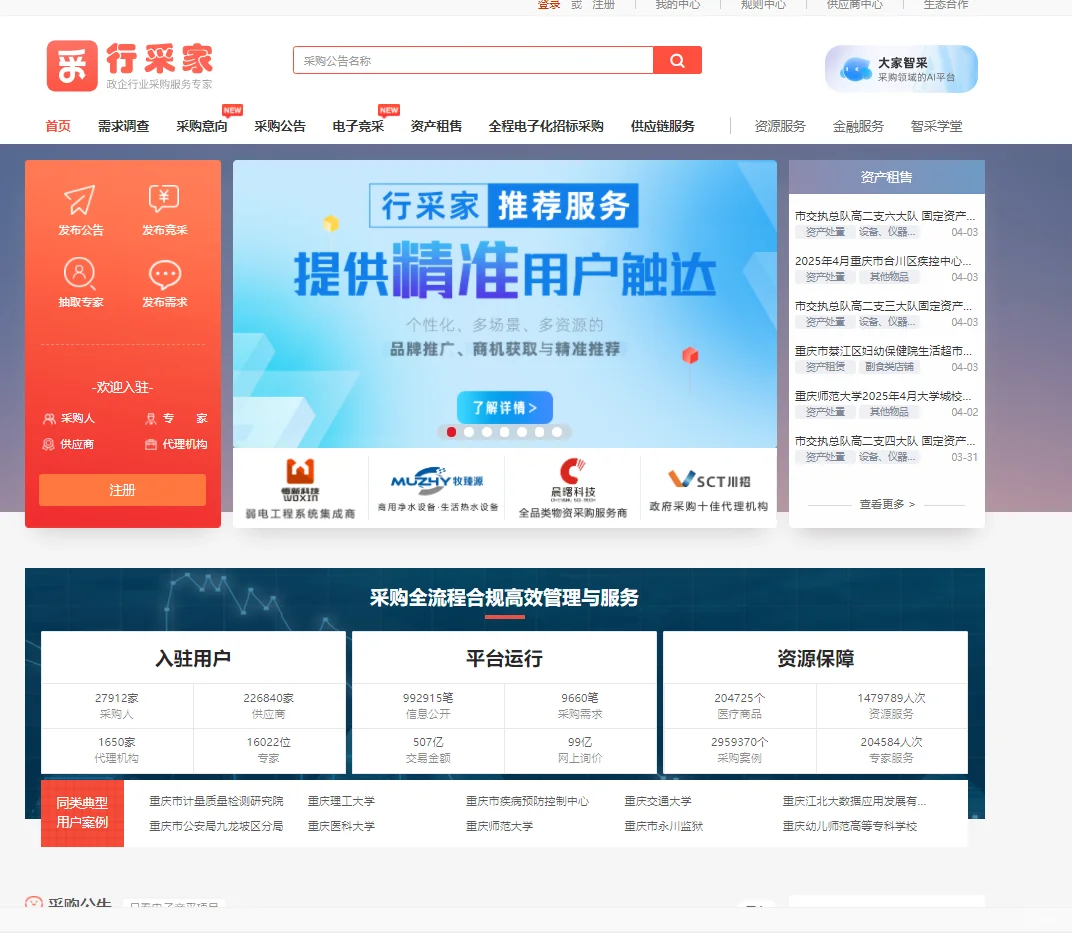Click 重庆幼儿师范高等专科学校 case link
Screen dimensions: 1072x933
point(850,826)
